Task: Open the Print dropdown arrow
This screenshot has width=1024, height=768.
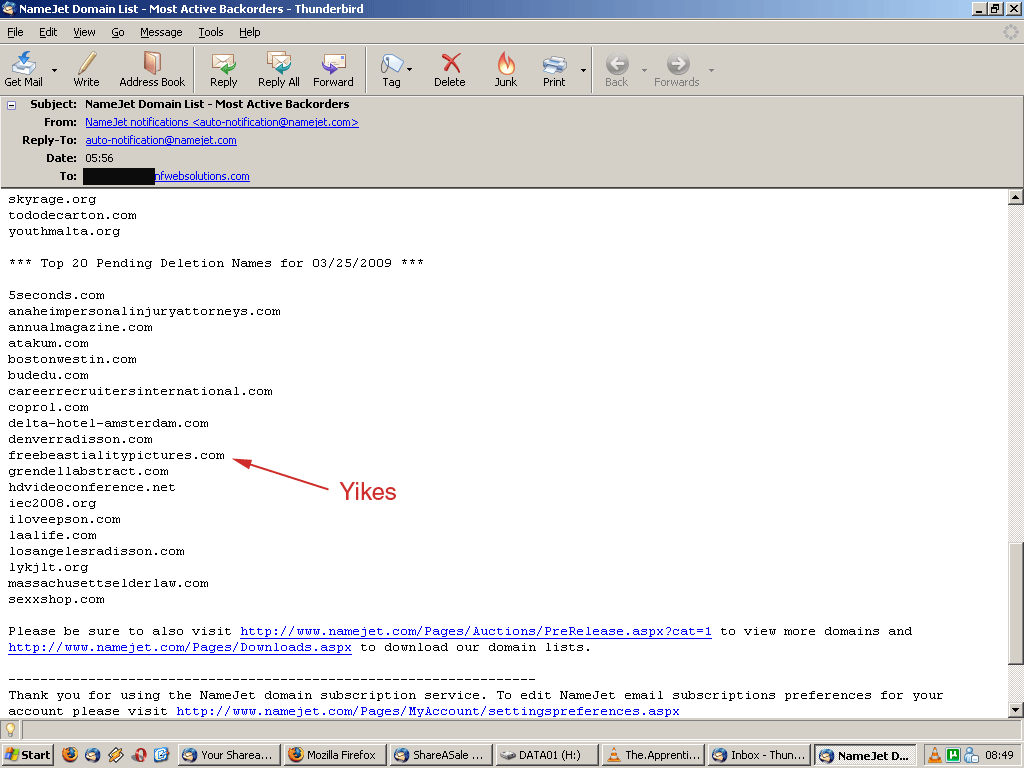Action: tap(582, 70)
